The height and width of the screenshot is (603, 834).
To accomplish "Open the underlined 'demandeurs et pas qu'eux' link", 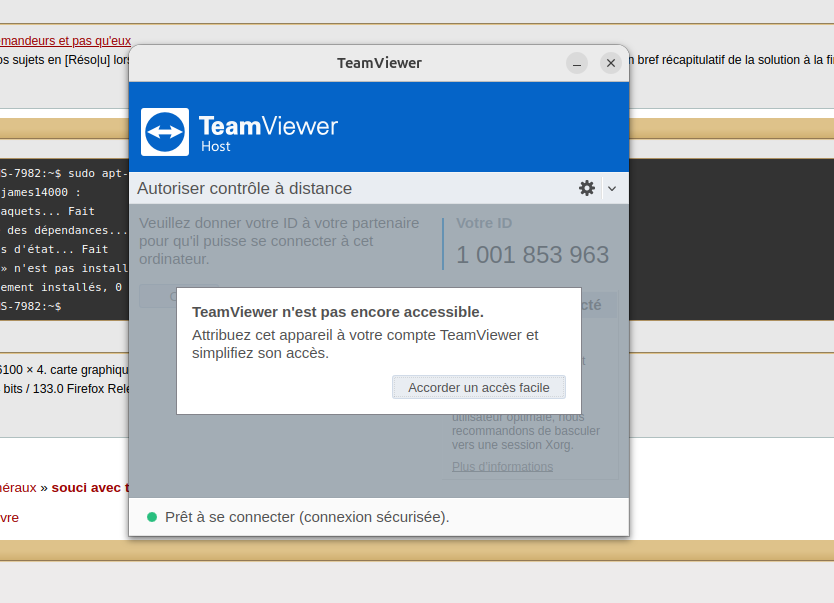I will pos(65,41).
